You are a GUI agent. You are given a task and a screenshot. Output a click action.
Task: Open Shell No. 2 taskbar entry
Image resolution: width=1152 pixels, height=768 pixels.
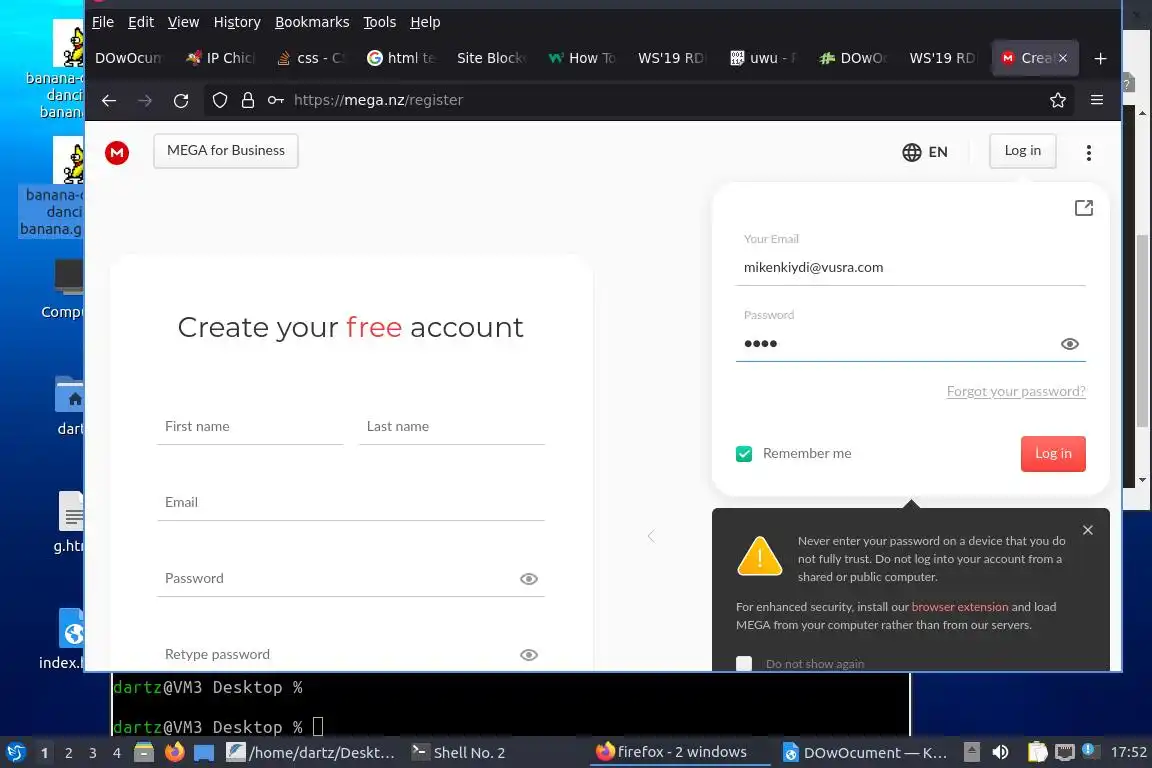pos(459,753)
